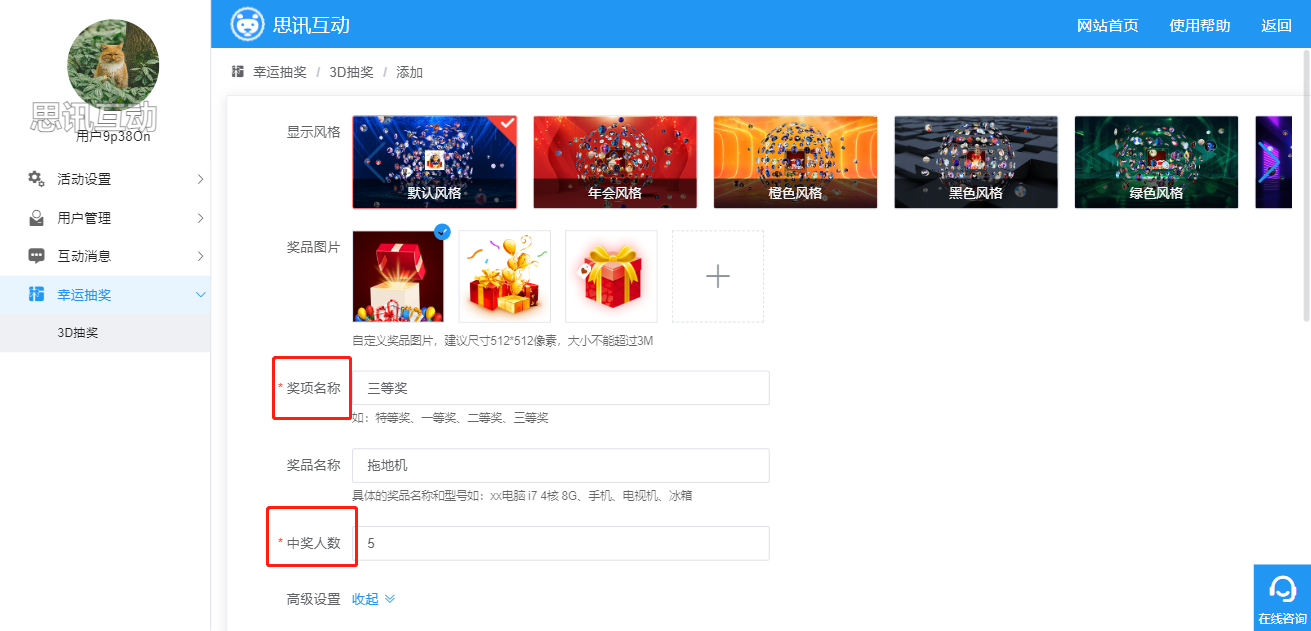Expand the 活动设置 menu chevron
This screenshot has height=631, width=1311.
(x=200, y=179)
